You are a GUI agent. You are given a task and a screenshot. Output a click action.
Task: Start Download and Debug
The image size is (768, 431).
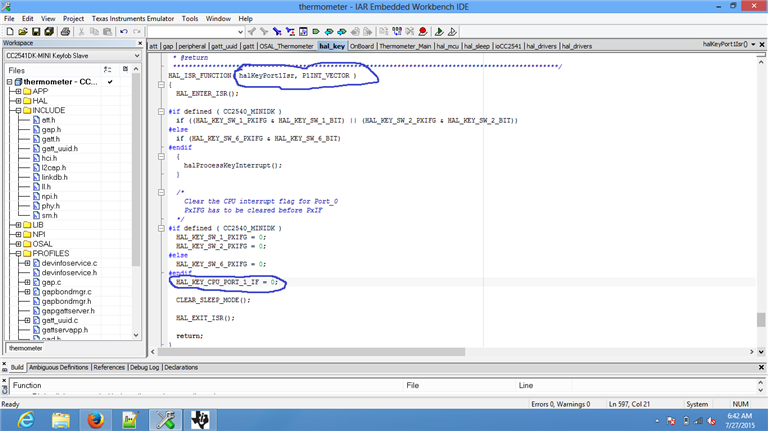click(439, 32)
